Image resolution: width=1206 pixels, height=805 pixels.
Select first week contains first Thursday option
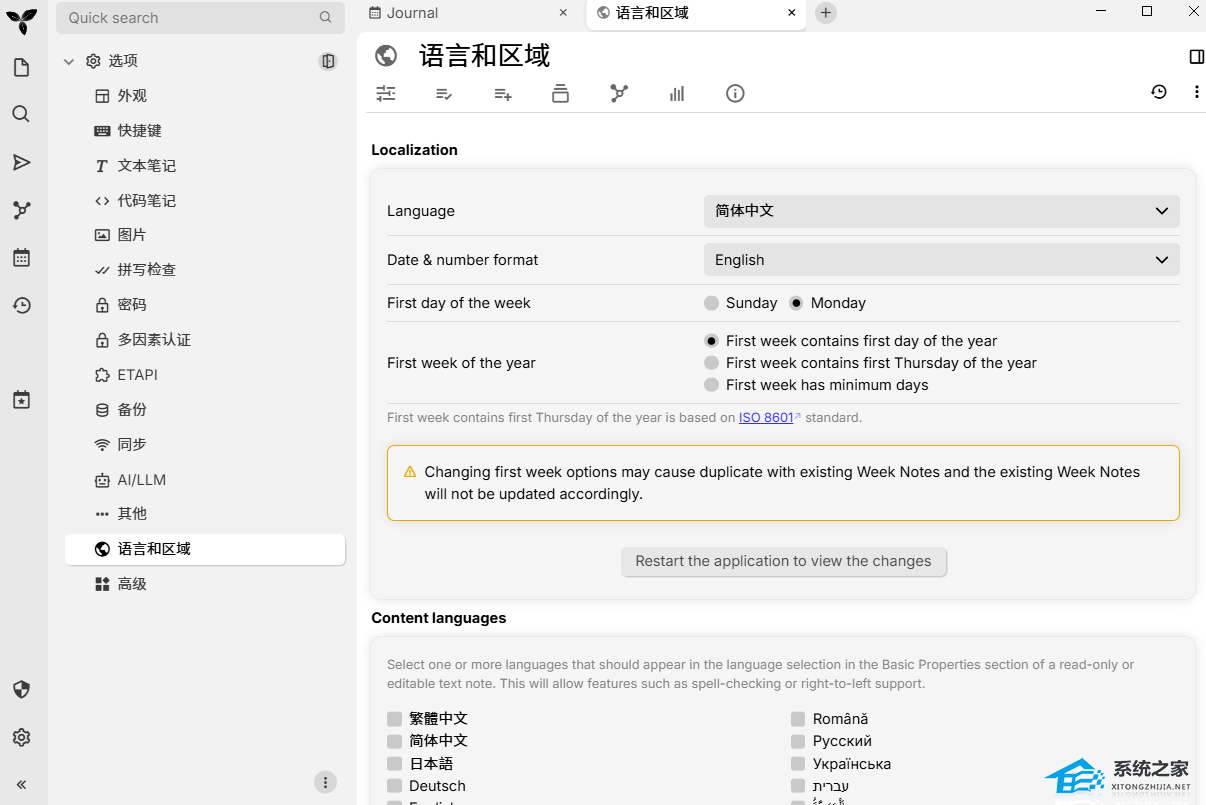coord(712,363)
